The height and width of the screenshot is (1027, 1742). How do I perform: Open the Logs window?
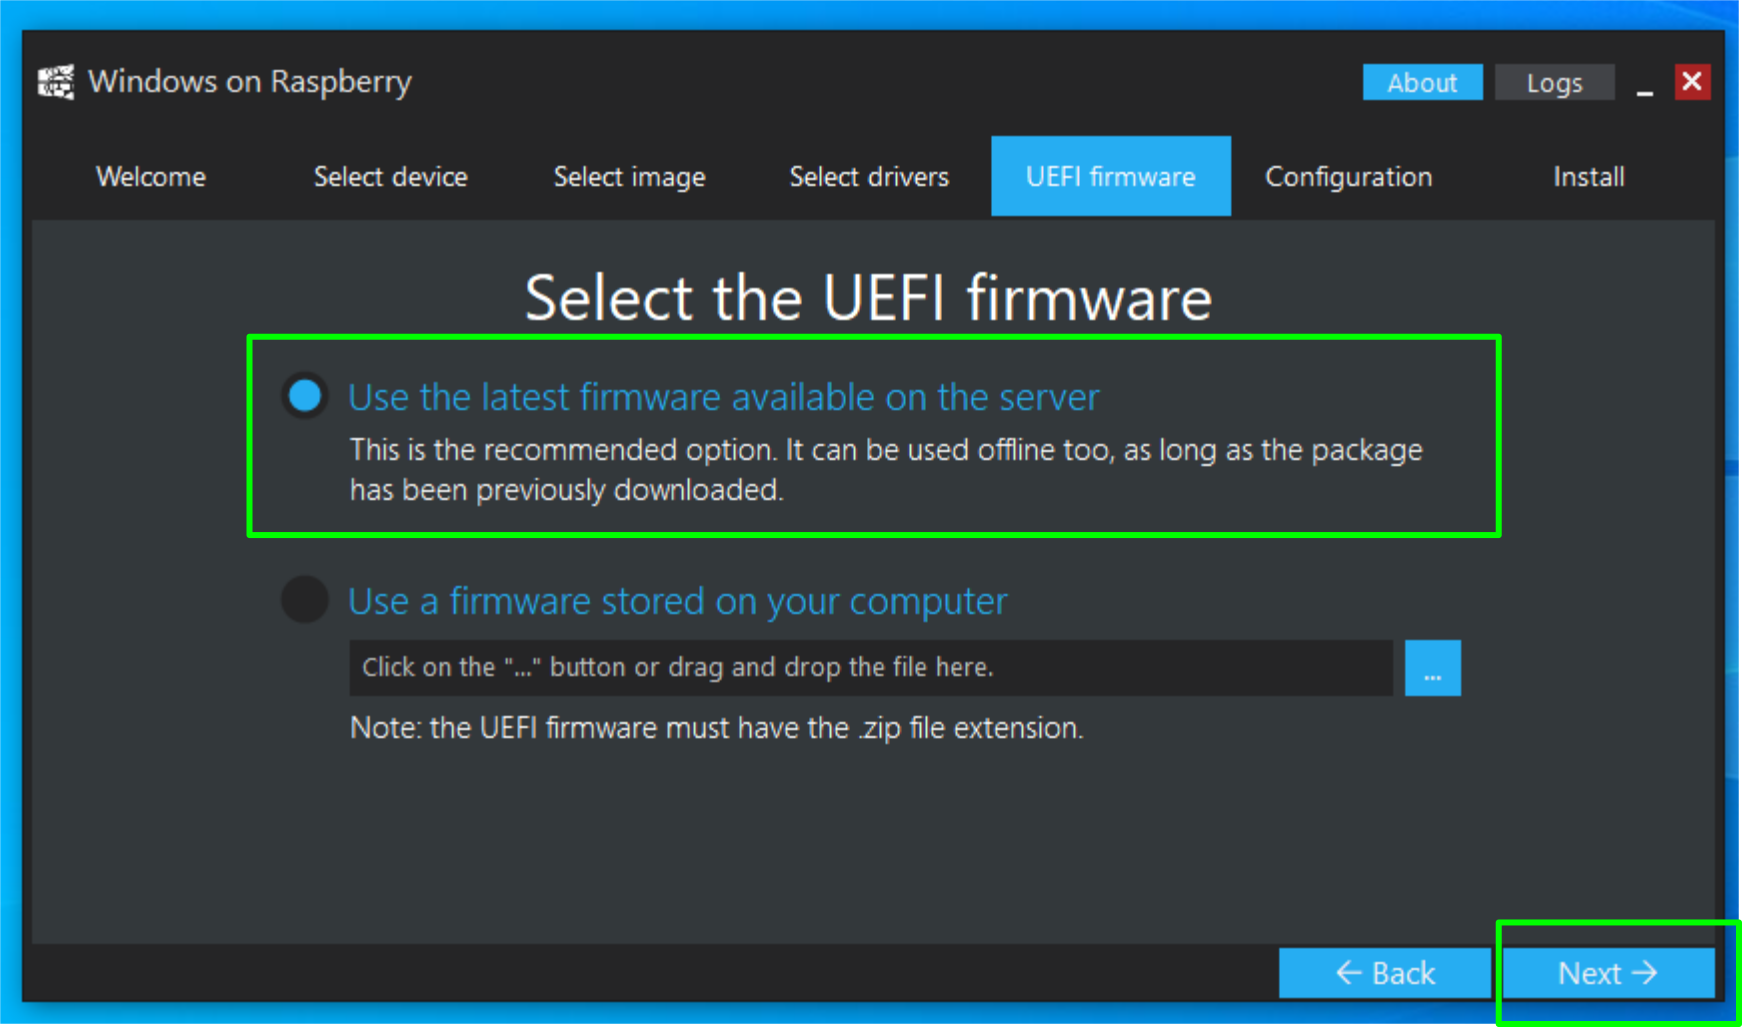coord(1553,83)
